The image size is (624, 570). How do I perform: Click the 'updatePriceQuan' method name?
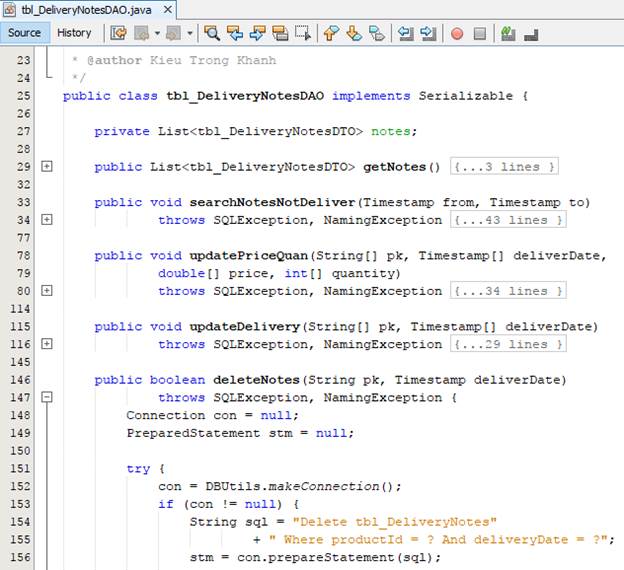point(249,256)
